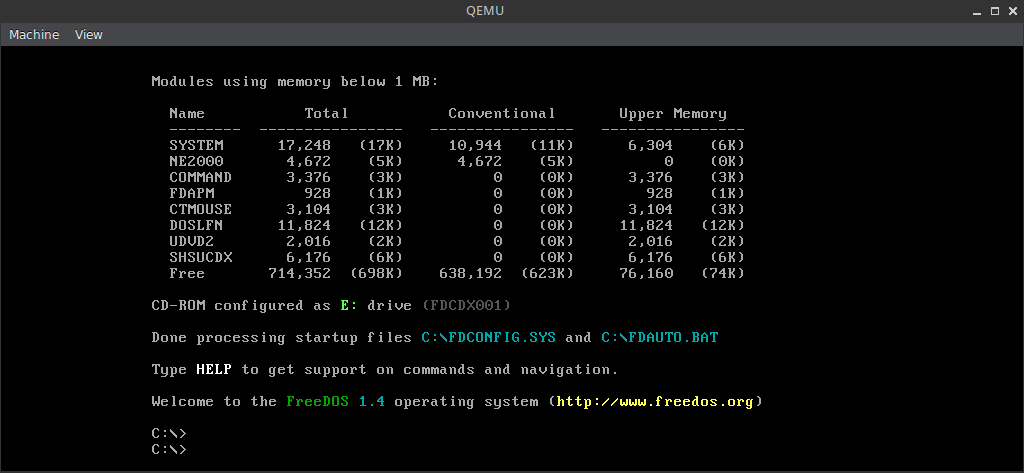Click the C:\FDCONFIG.SYS file path
The height and width of the screenshot is (473, 1024).
(x=488, y=338)
